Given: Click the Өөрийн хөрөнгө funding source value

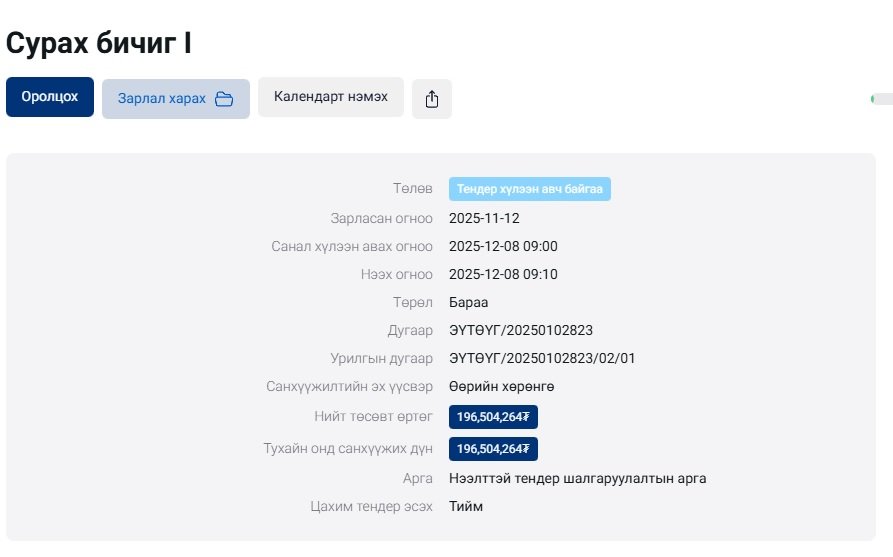Looking at the screenshot, I should 502,386.
